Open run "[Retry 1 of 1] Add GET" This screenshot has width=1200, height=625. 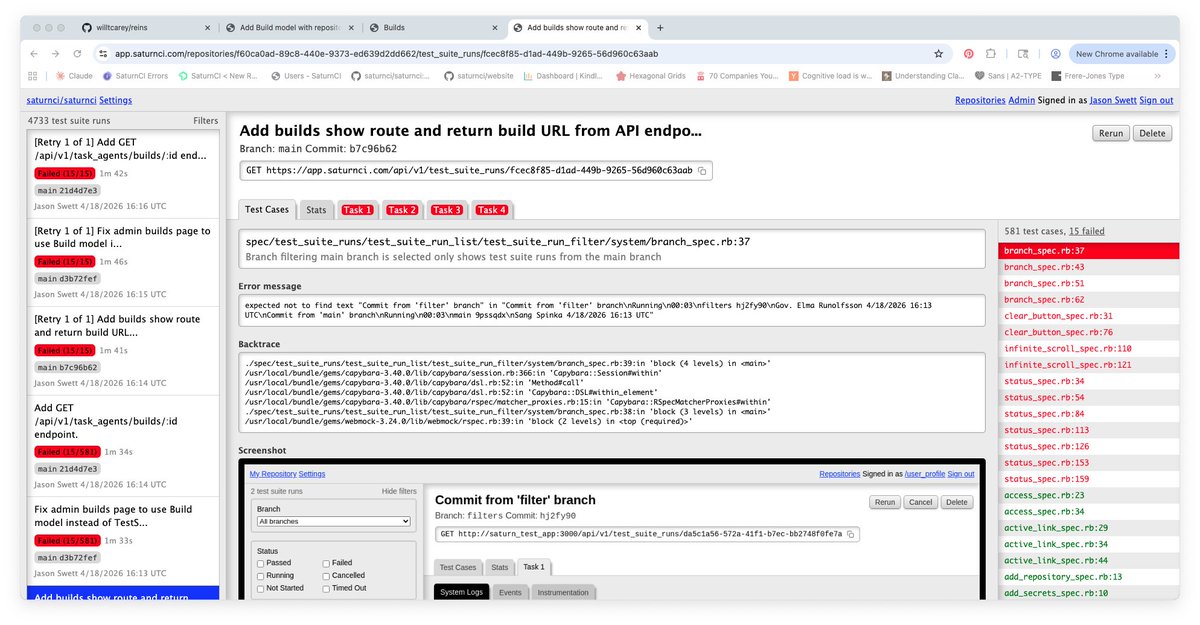click(x=123, y=175)
